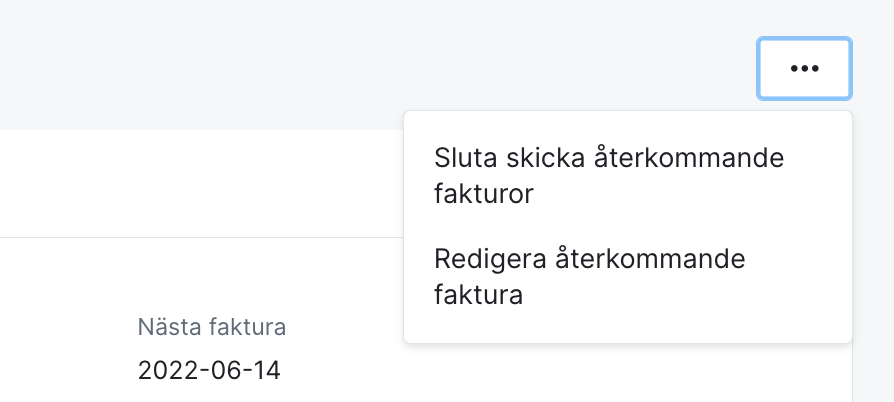This screenshot has width=894, height=402.
Task: Collapse the open overflow menu
Action: point(804,69)
